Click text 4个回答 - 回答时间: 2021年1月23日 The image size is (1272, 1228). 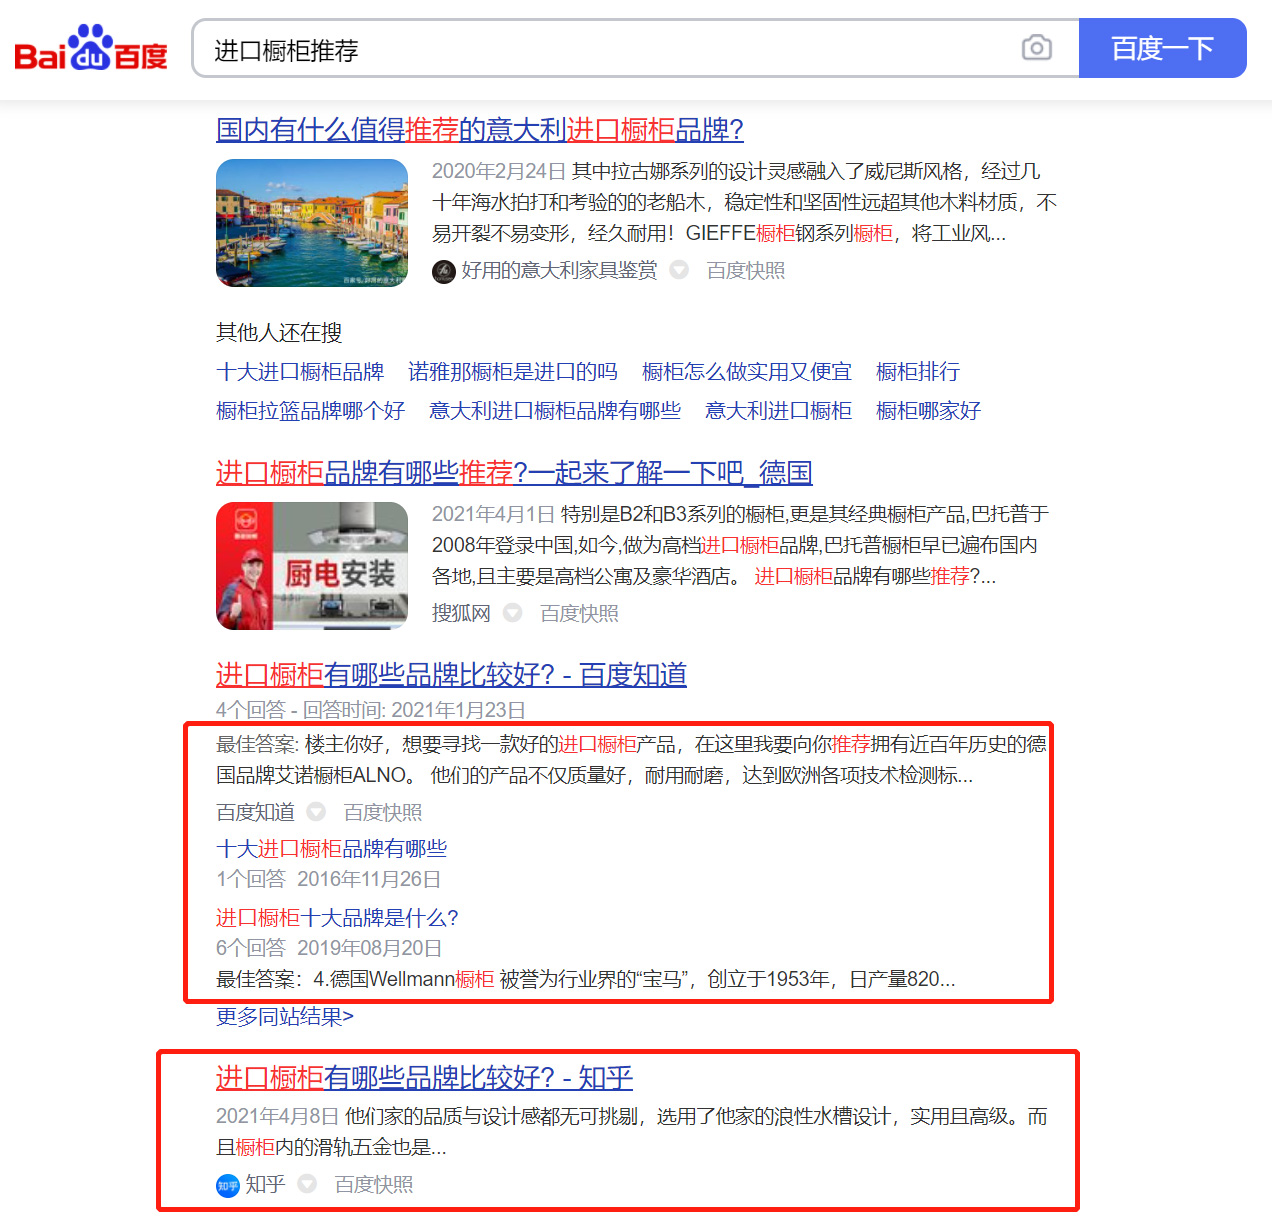[x=371, y=710]
